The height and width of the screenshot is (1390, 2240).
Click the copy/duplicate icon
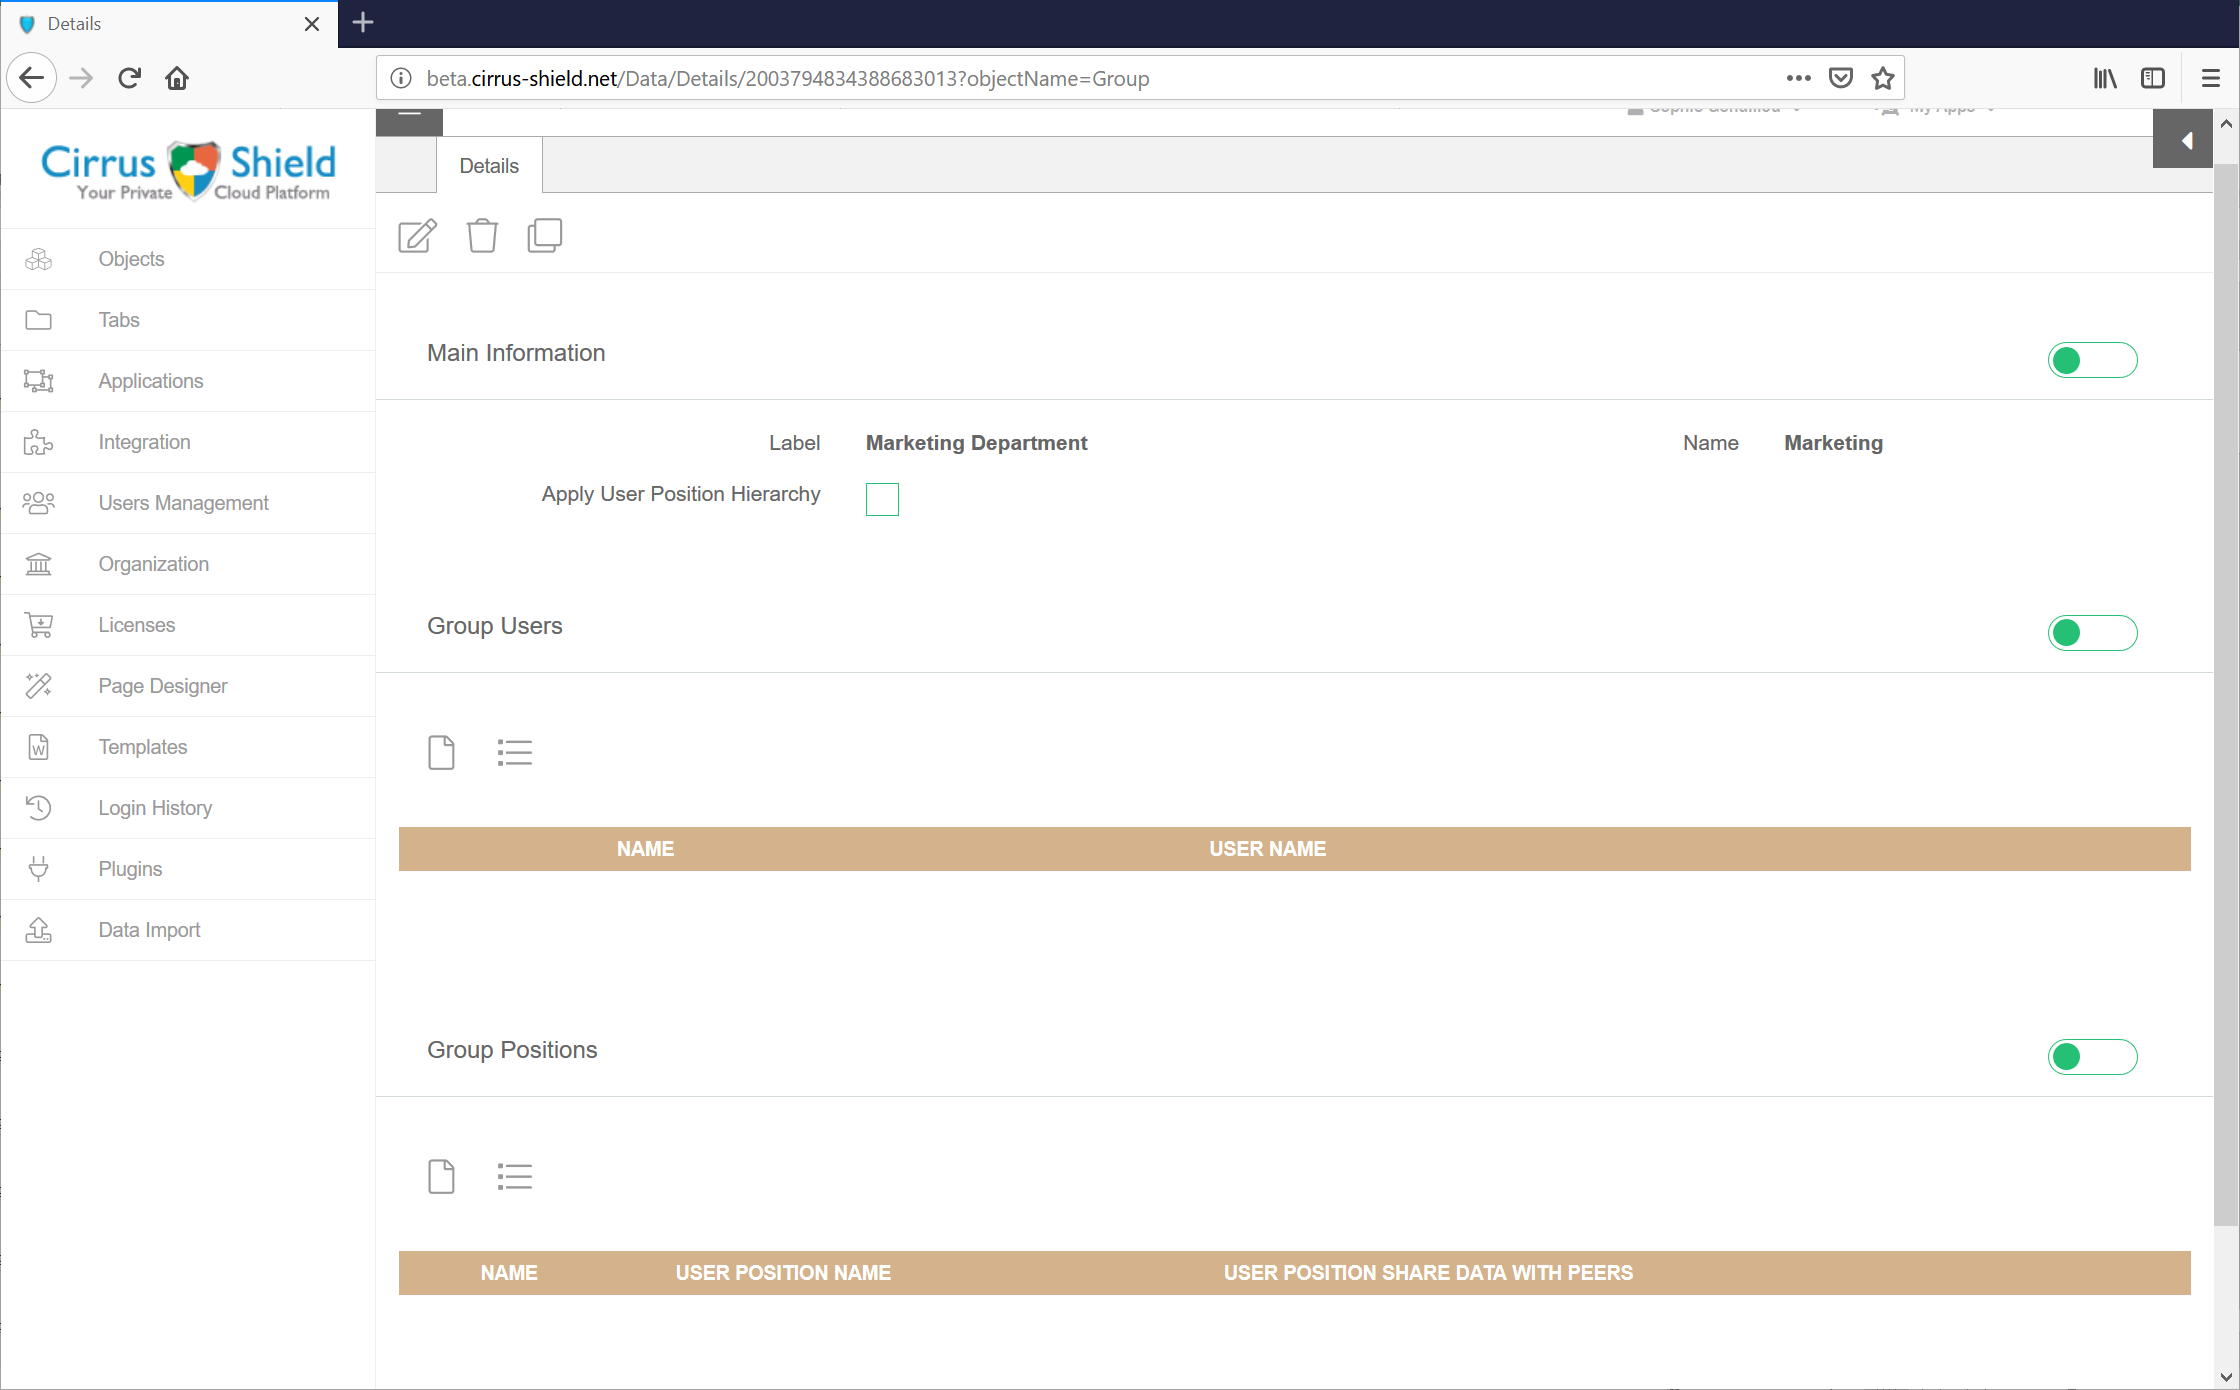(544, 235)
